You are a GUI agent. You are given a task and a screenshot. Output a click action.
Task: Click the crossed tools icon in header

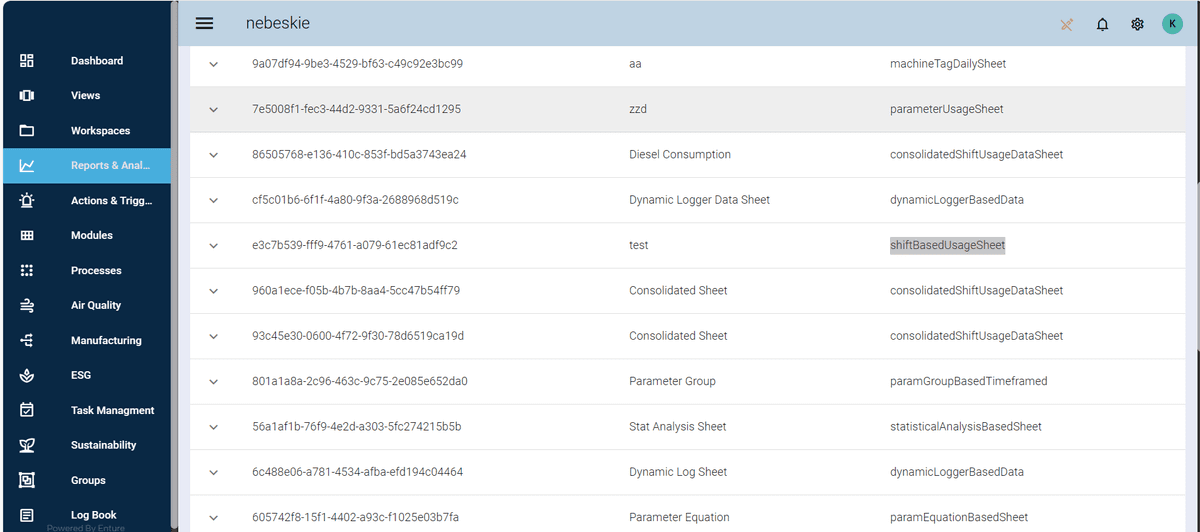(x=1066, y=24)
